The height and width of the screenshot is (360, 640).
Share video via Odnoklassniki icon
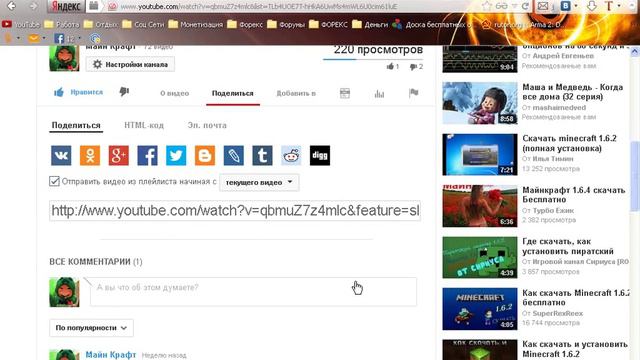tap(90, 156)
